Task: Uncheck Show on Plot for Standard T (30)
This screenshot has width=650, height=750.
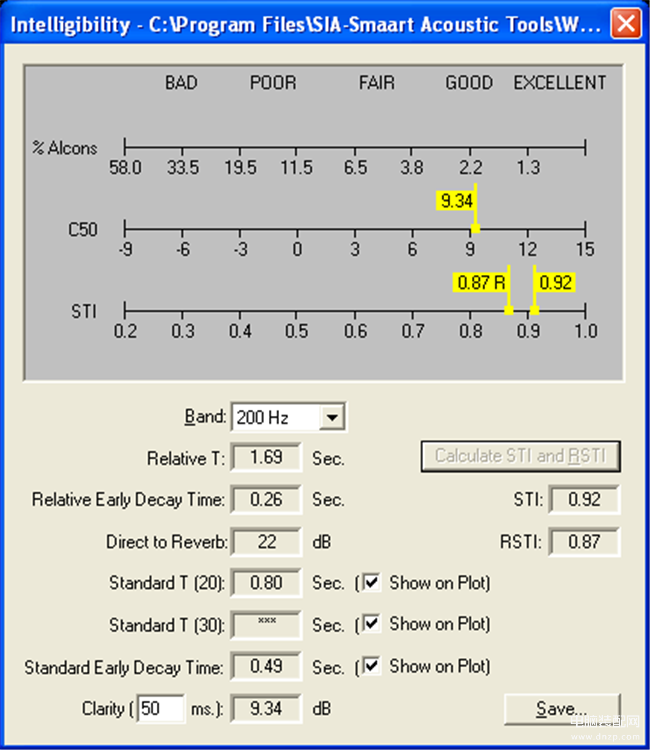Action: [372, 624]
